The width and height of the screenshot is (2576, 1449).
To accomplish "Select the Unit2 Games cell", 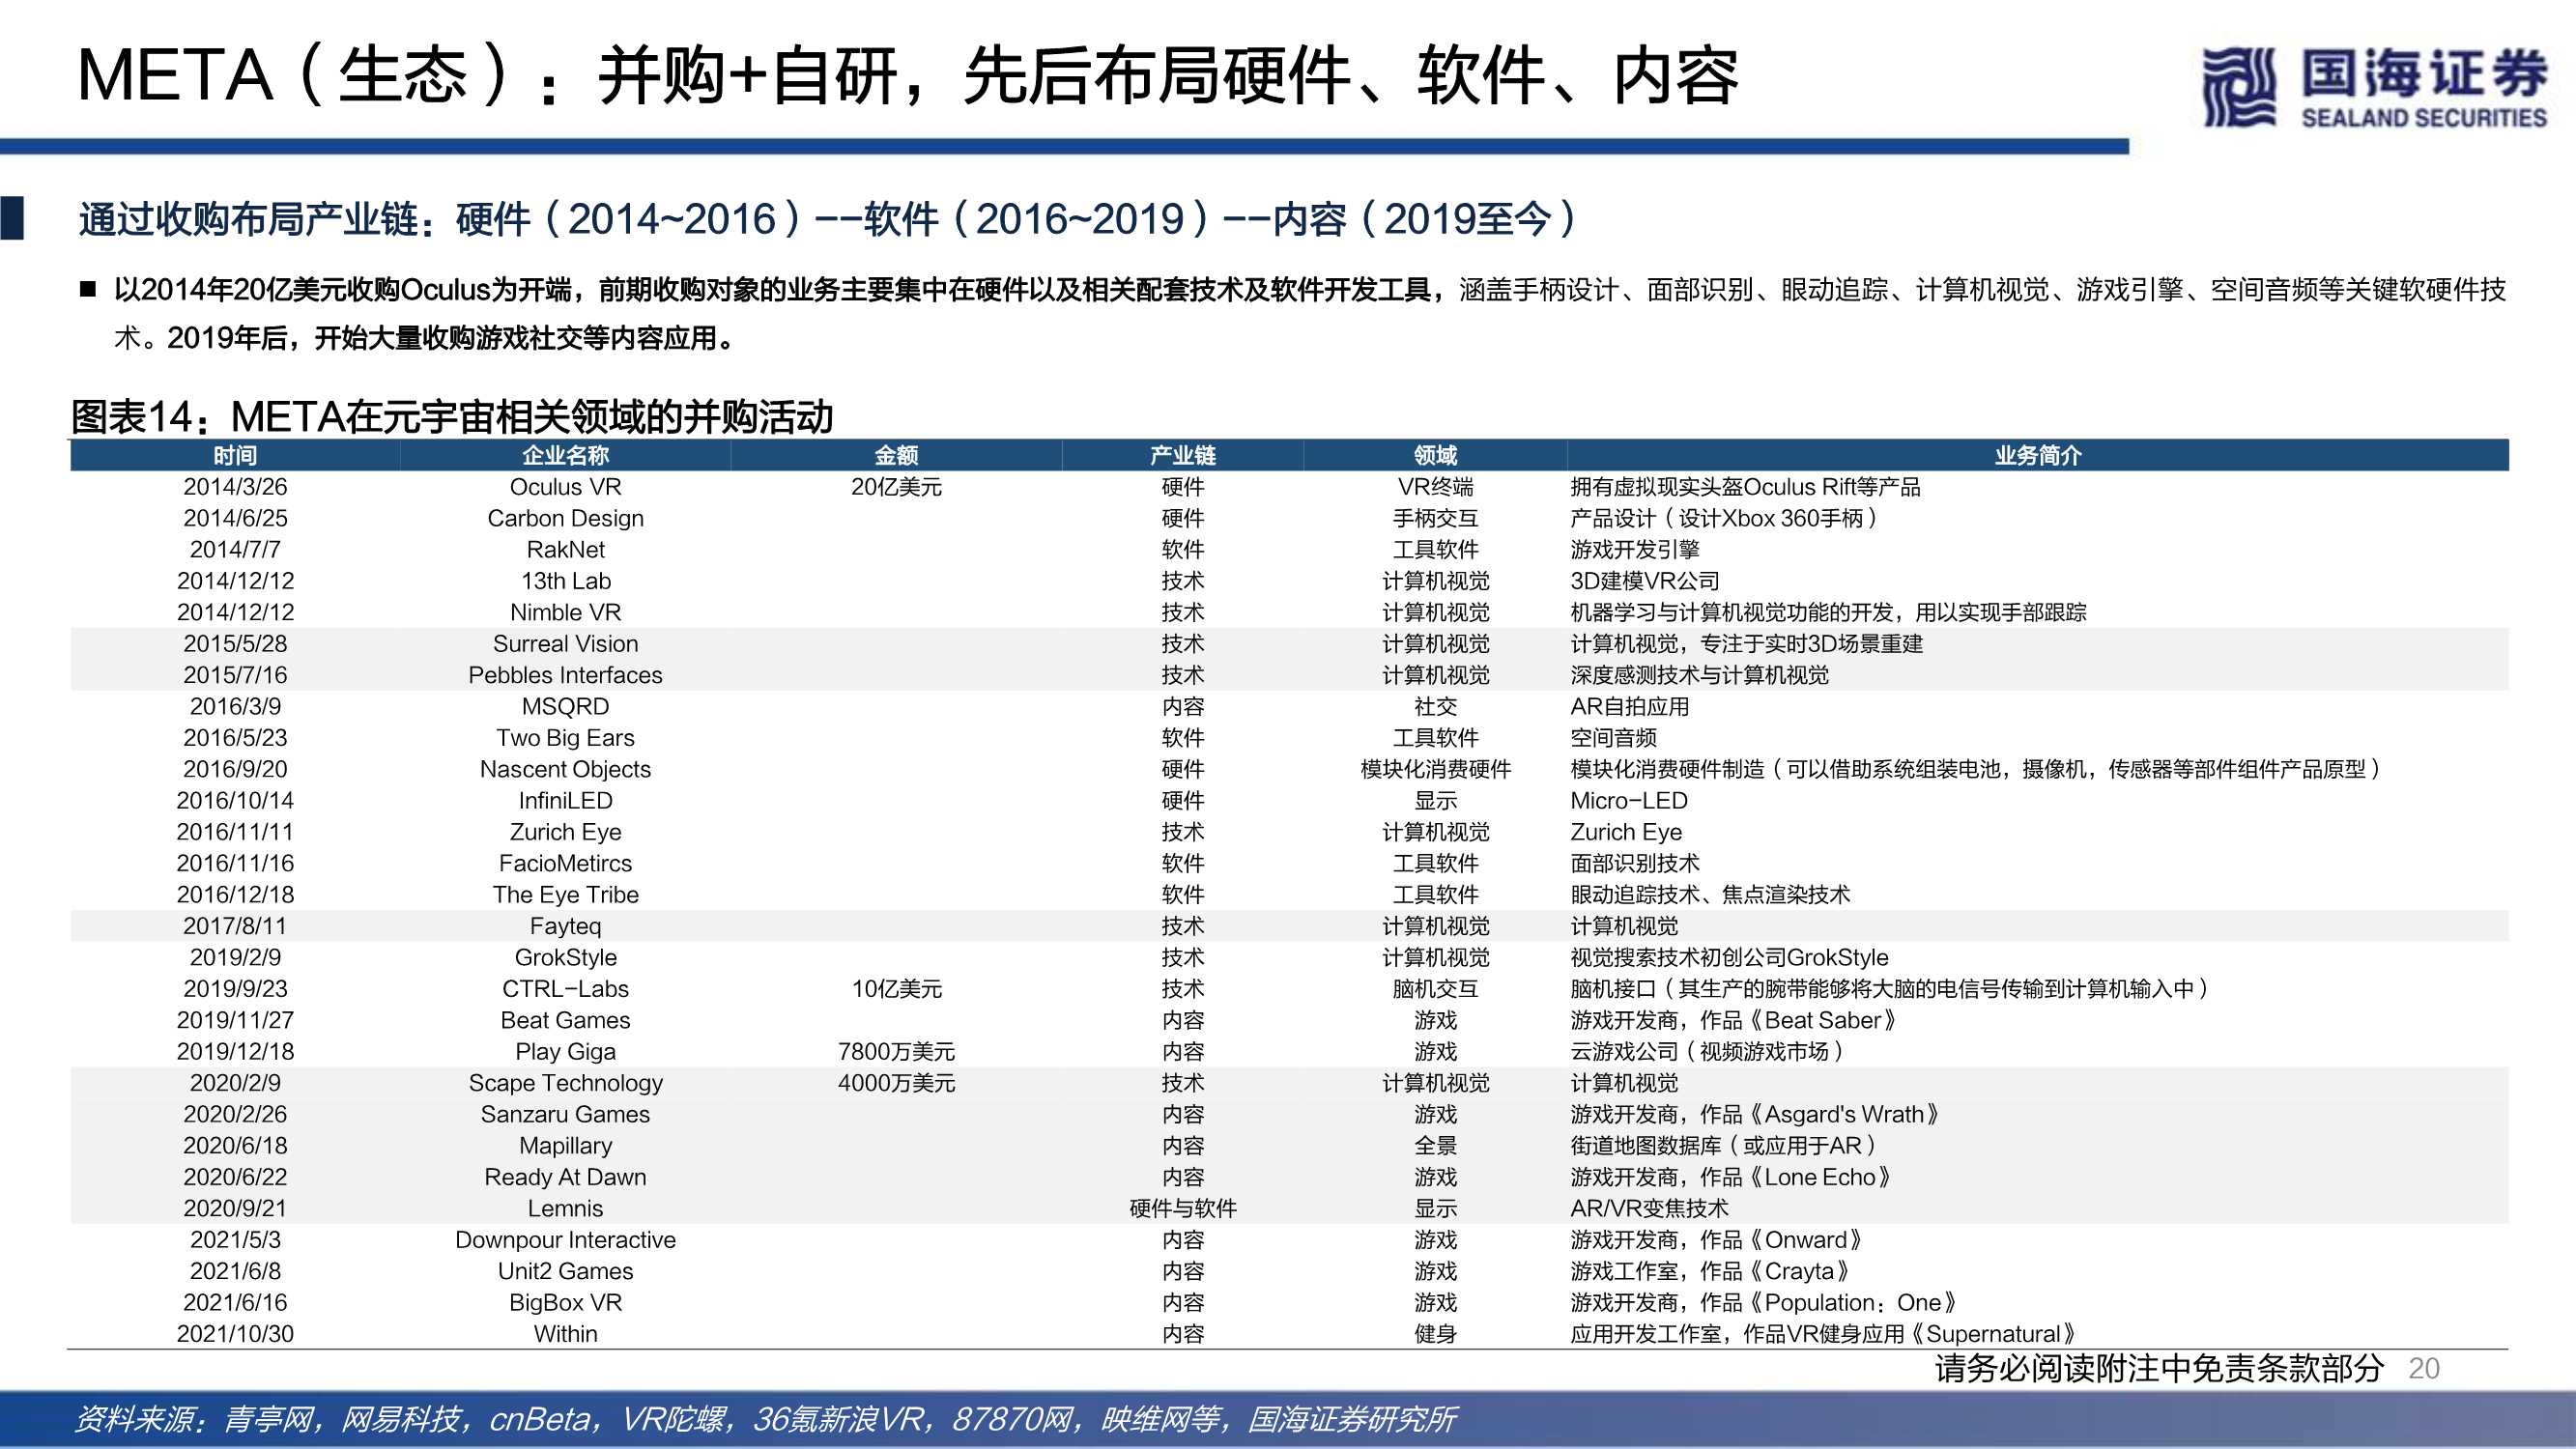I will point(565,1271).
